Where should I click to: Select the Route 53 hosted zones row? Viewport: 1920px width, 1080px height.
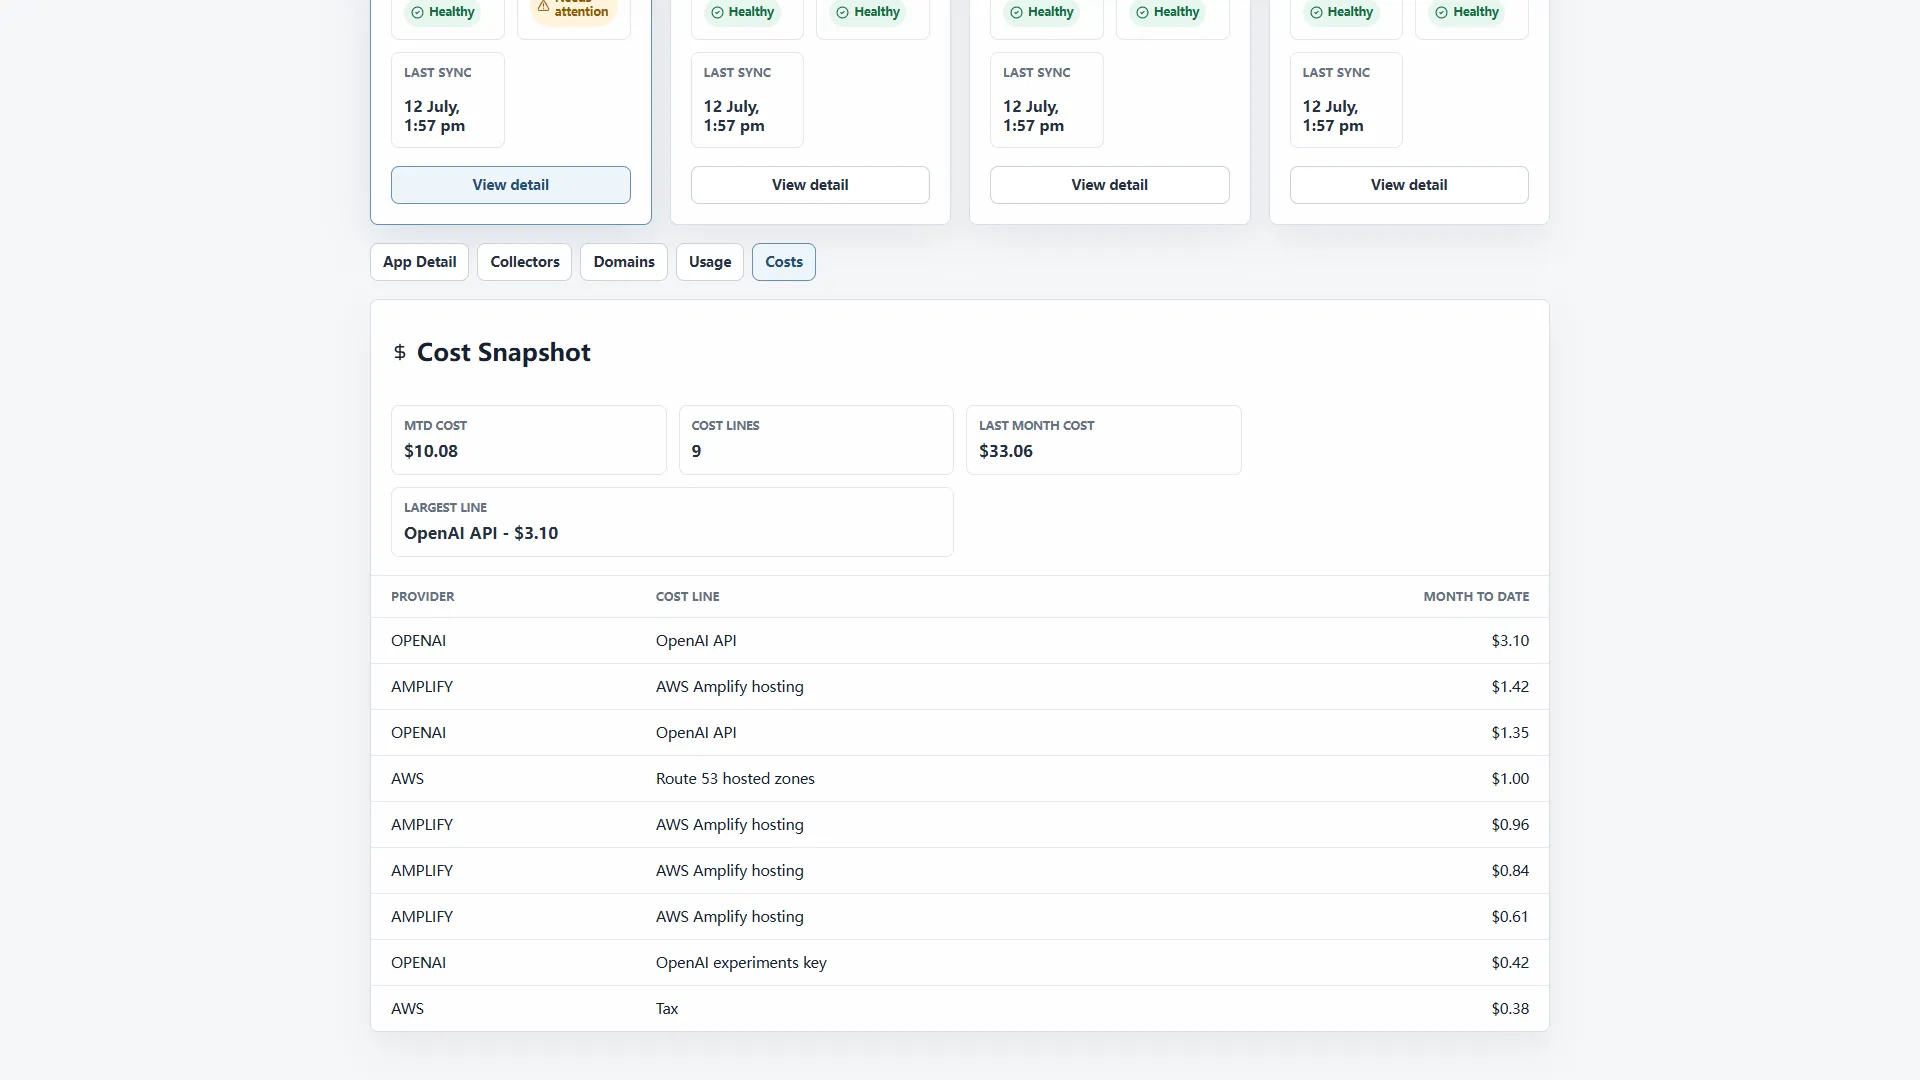(960, 779)
